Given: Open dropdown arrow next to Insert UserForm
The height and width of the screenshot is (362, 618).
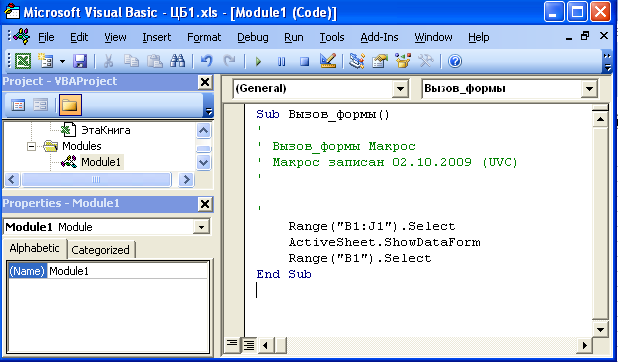Looking at the screenshot, I should pos(62,62).
